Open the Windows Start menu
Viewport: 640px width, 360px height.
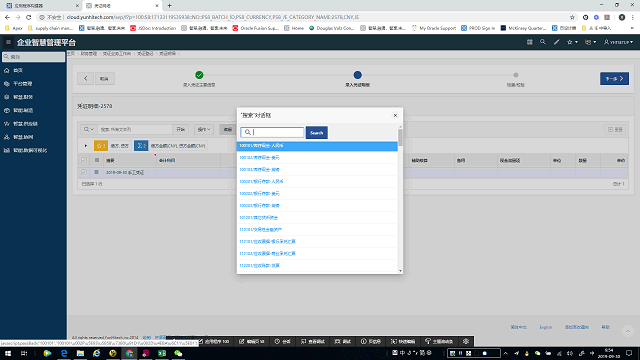(x=8, y=353)
